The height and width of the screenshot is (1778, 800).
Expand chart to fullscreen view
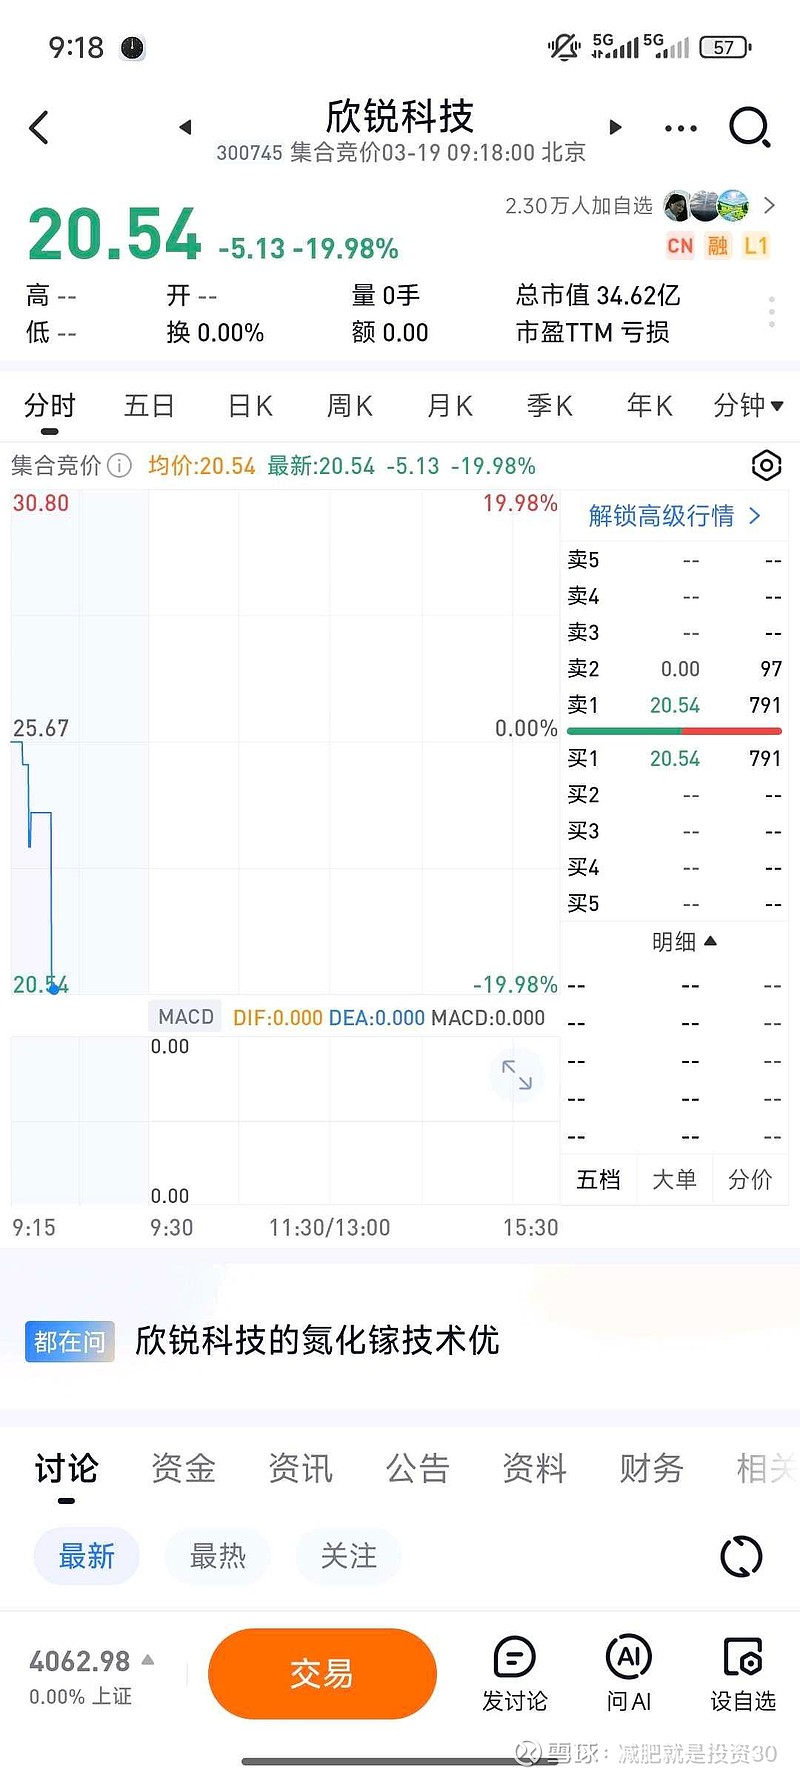[517, 1075]
